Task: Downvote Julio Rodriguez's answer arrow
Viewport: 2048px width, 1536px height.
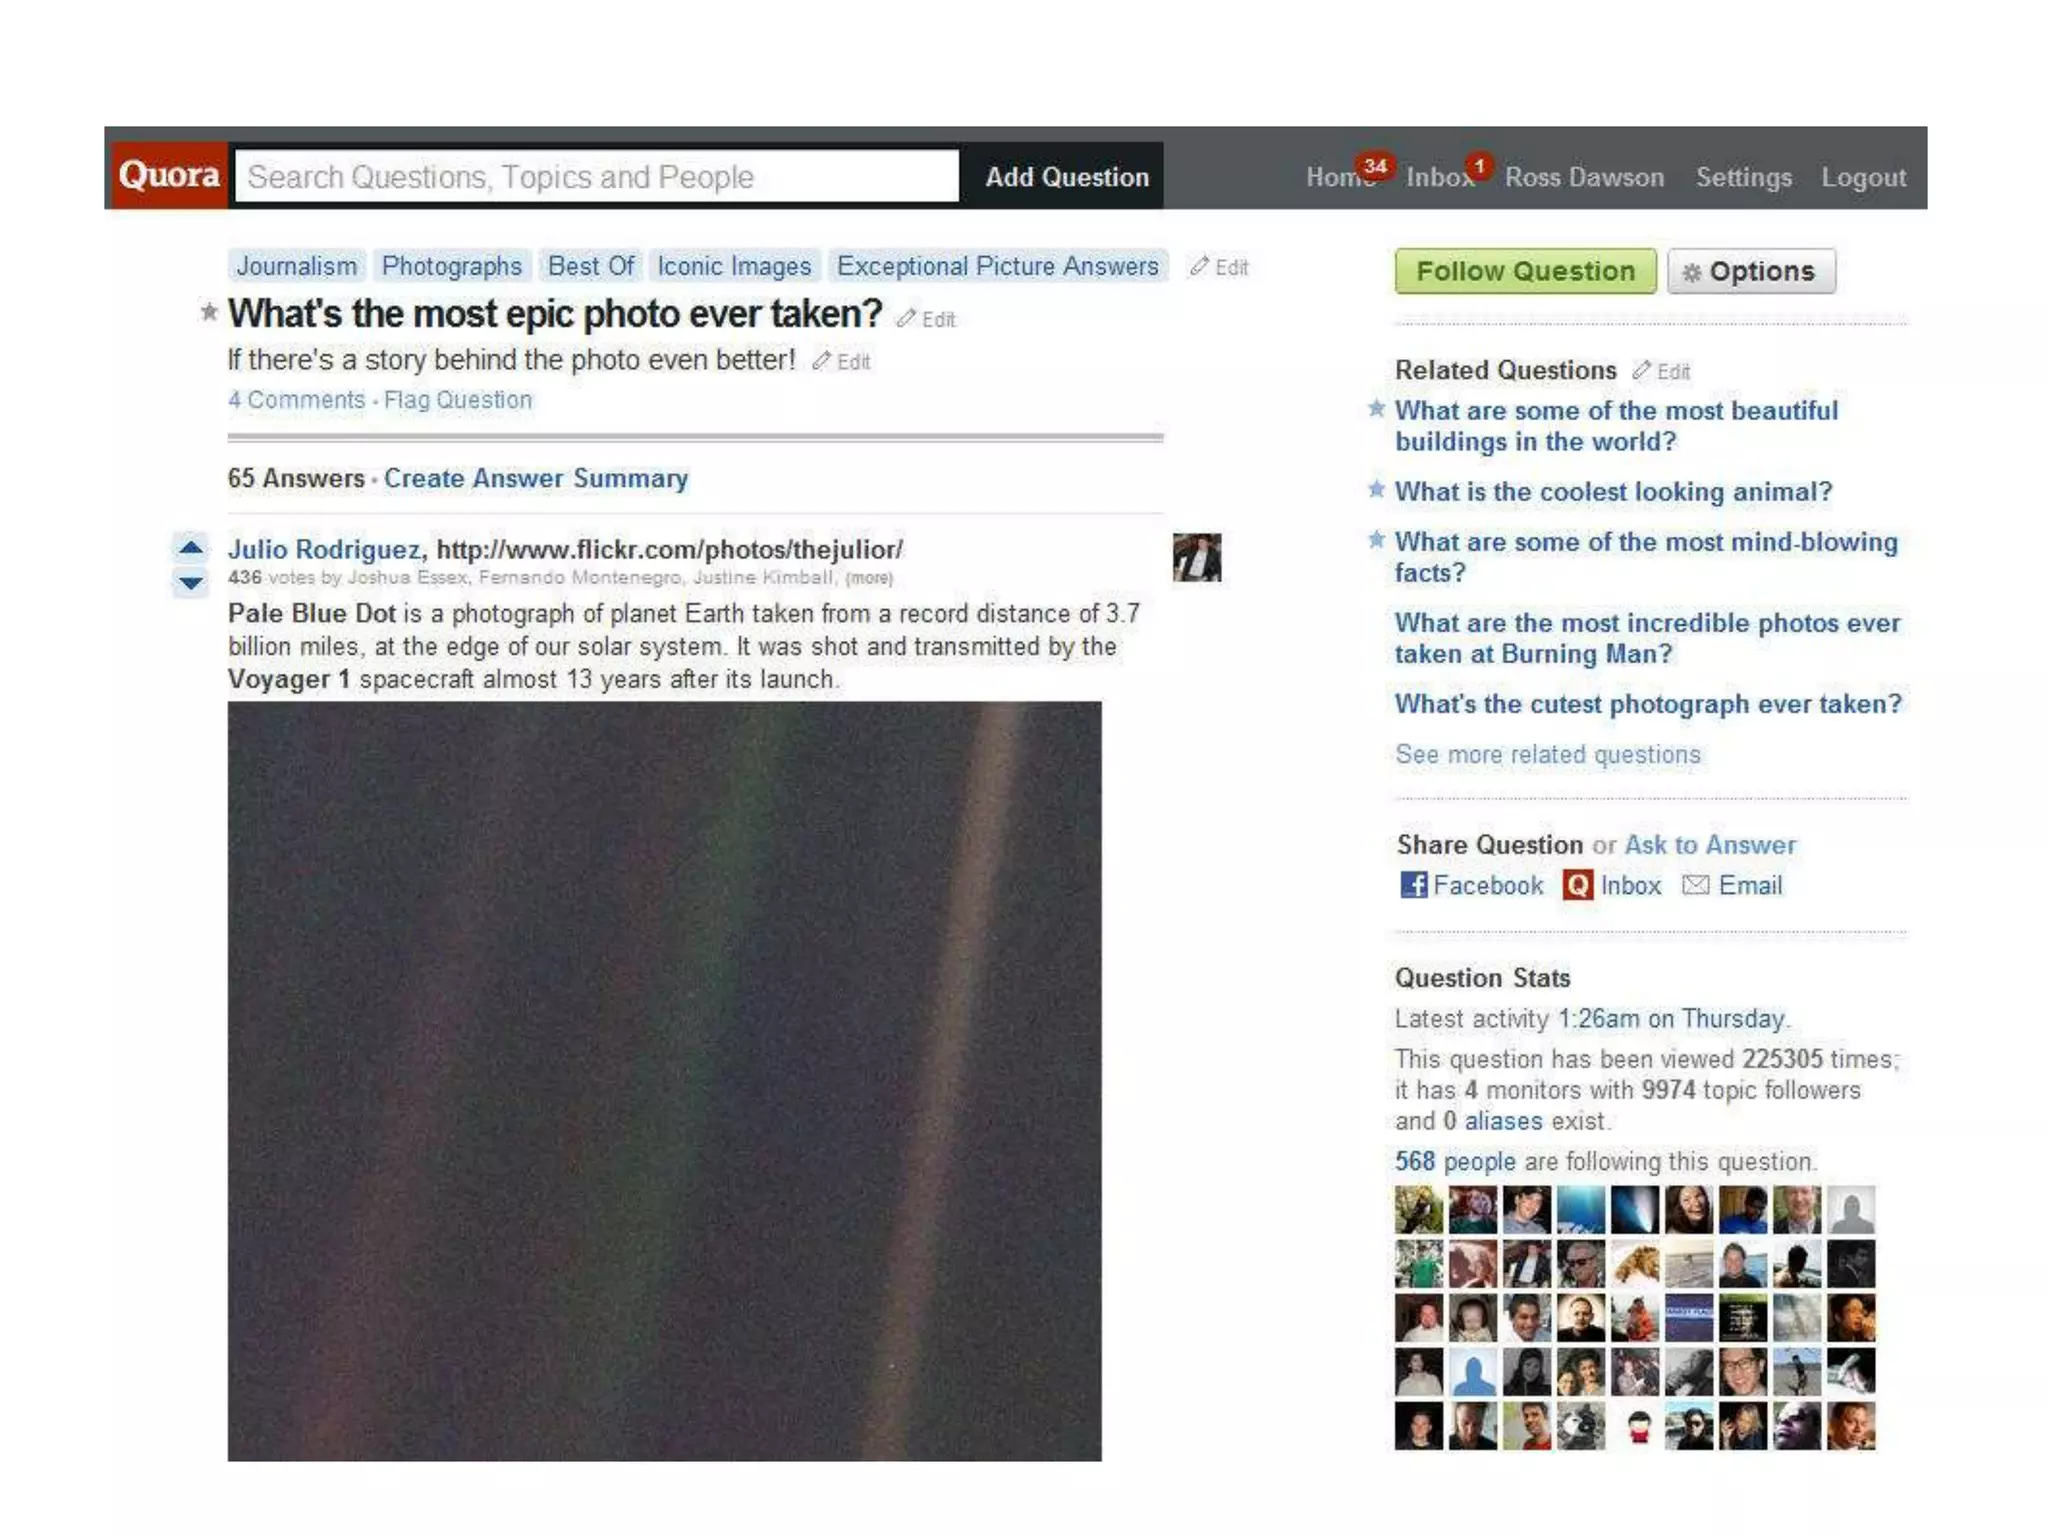Action: tap(191, 582)
